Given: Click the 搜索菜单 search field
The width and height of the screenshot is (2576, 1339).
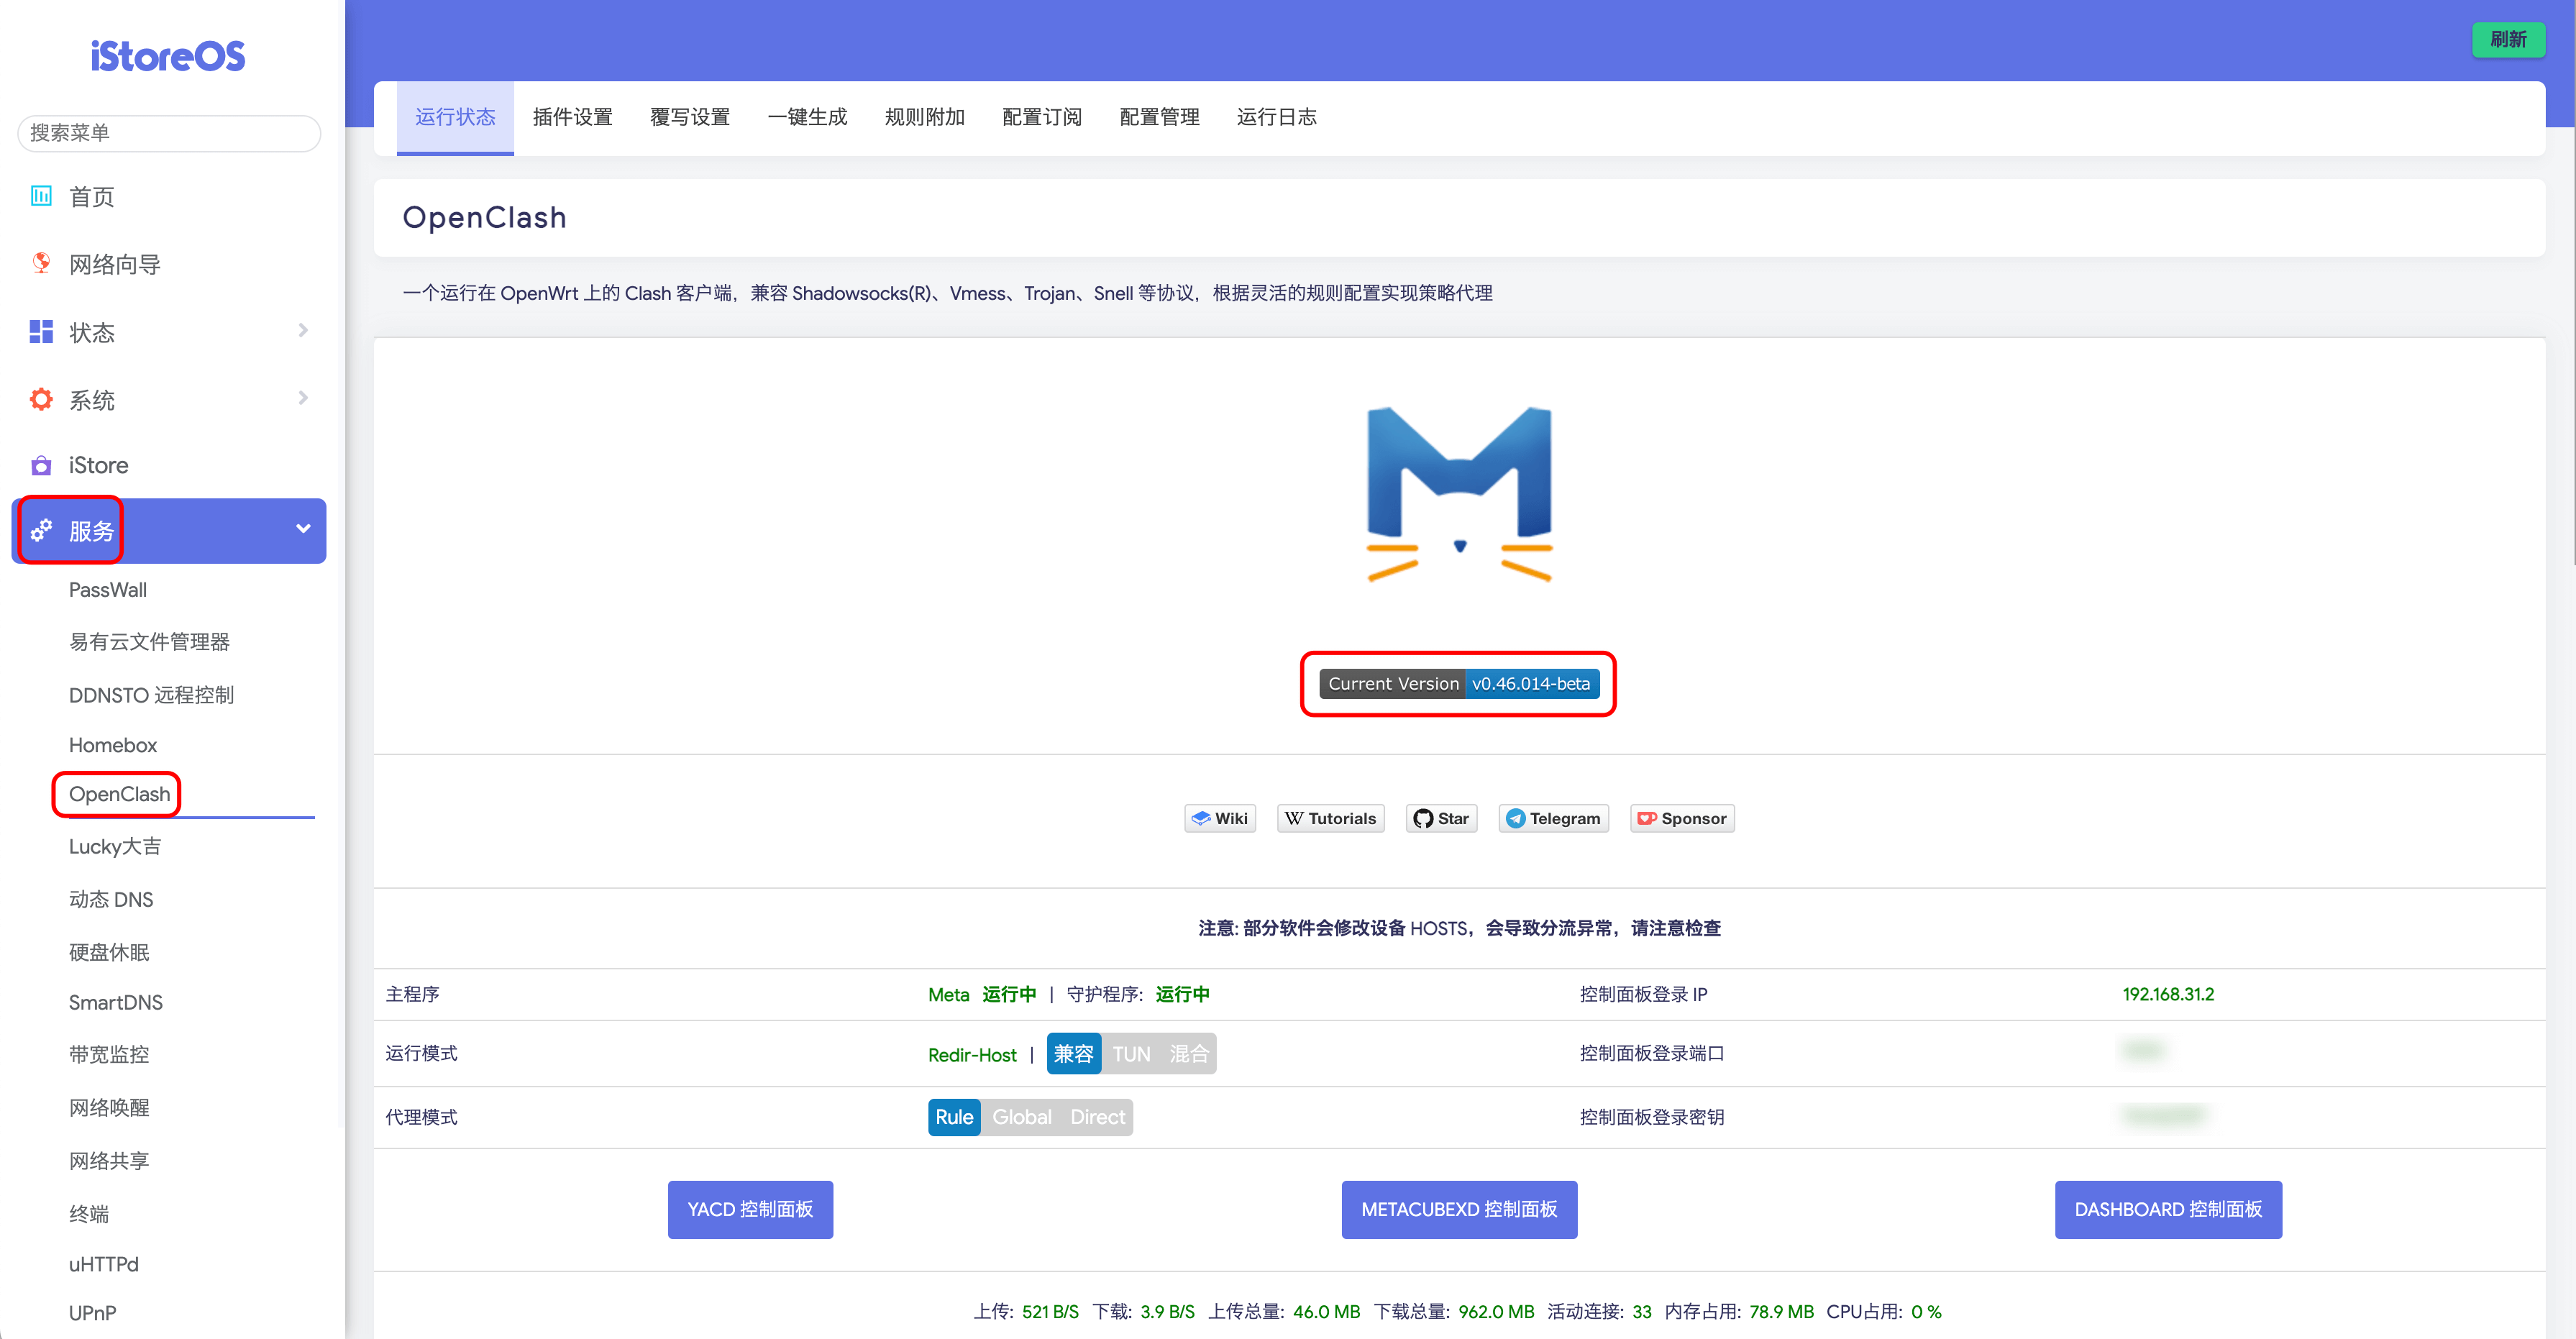Looking at the screenshot, I should click(169, 133).
